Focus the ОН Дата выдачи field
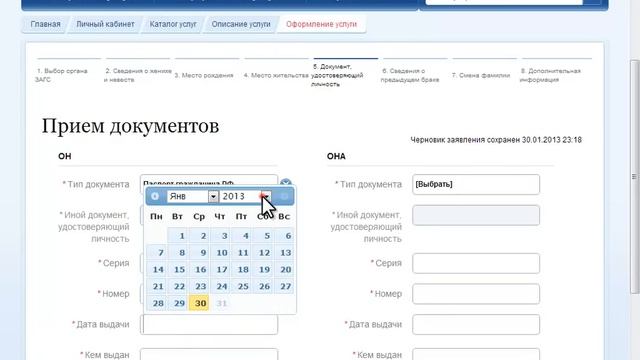This screenshot has width=640, height=360. pyautogui.click(x=209, y=324)
